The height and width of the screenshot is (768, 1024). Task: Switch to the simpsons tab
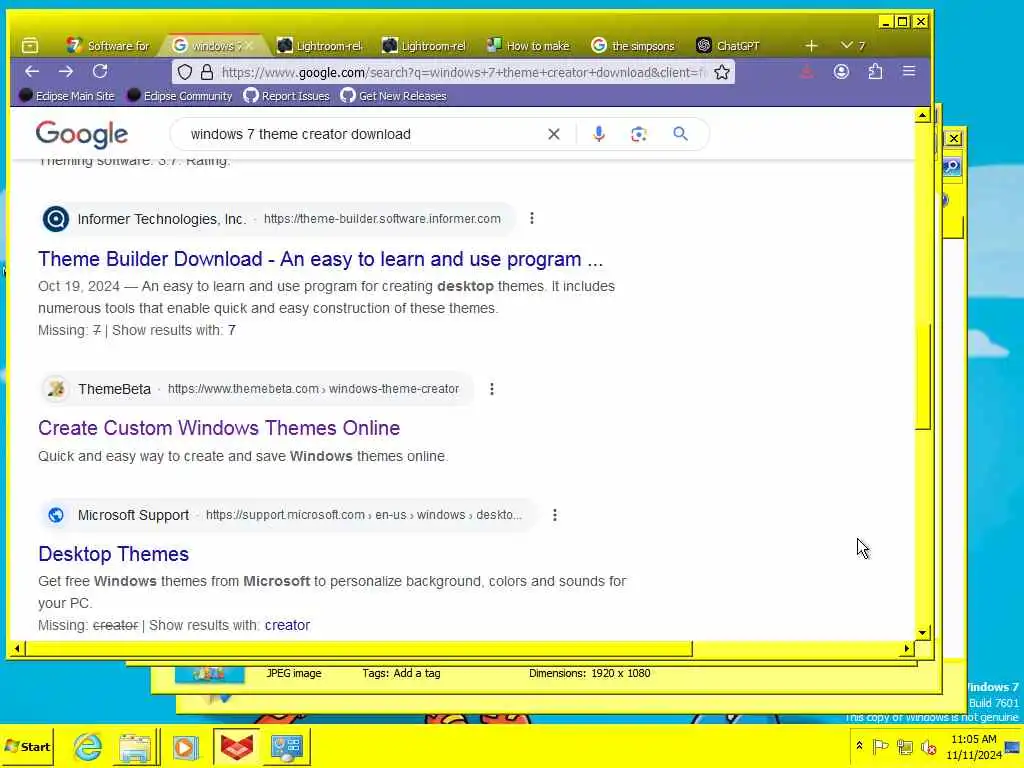click(633, 46)
